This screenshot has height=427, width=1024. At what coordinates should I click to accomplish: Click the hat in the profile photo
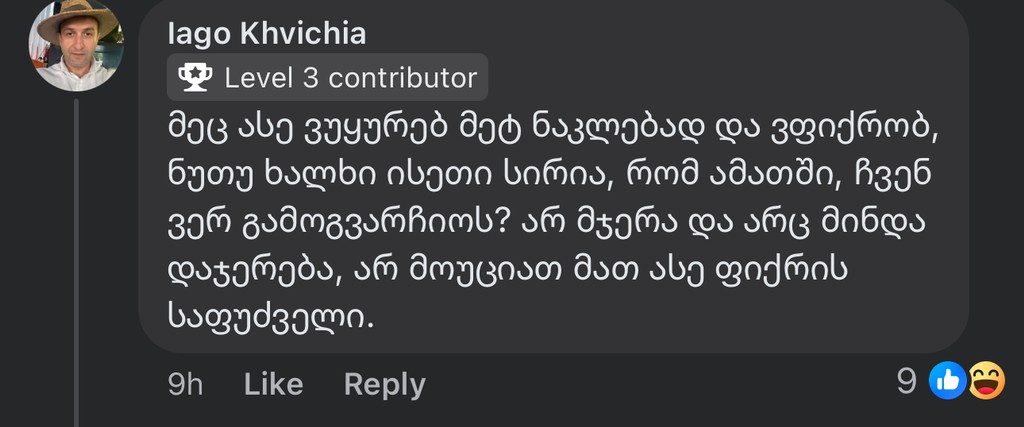point(77,16)
